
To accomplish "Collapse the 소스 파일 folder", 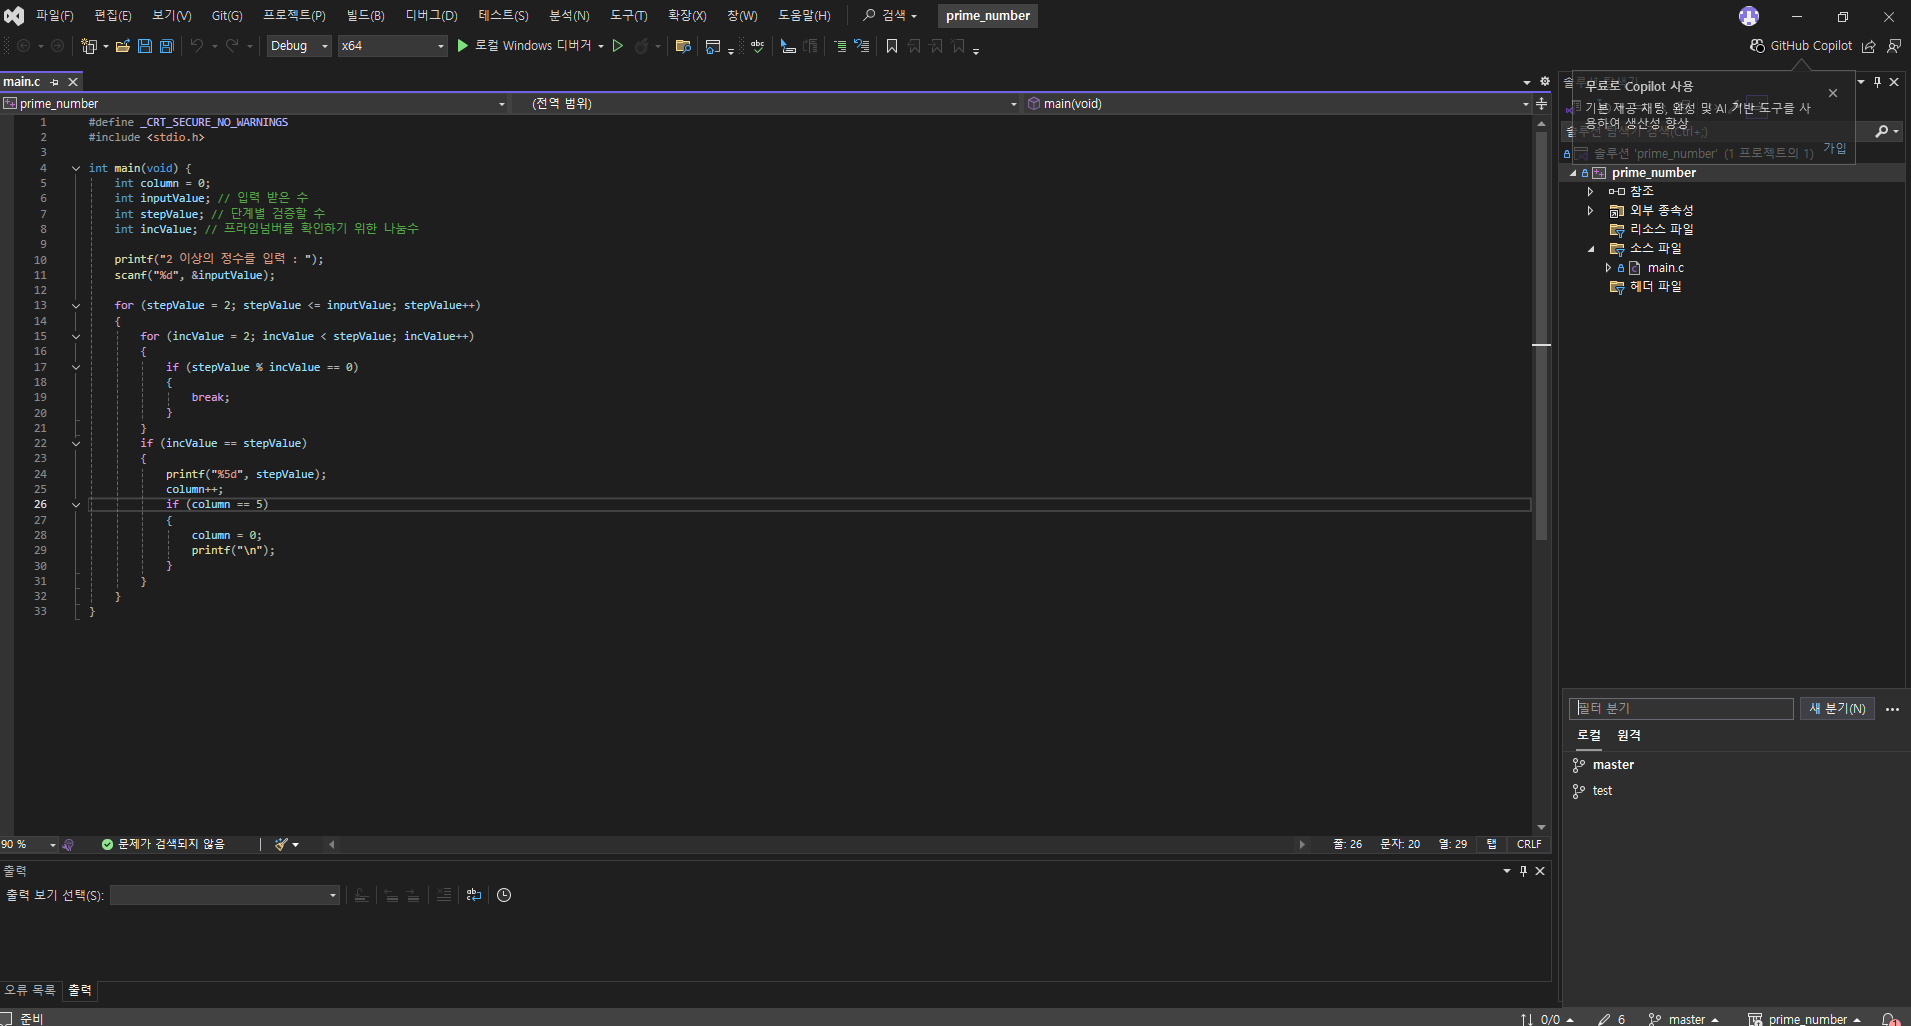I will click(x=1591, y=249).
